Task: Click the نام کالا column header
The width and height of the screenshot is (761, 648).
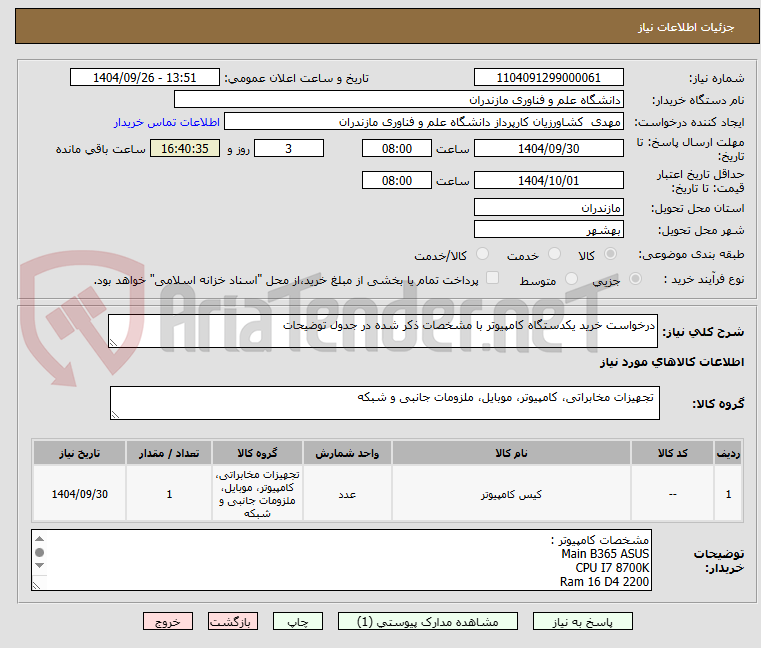Action: click(x=511, y=453)
